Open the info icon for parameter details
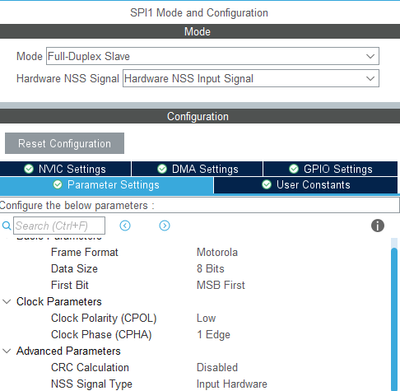 click(x=378, y=226)
